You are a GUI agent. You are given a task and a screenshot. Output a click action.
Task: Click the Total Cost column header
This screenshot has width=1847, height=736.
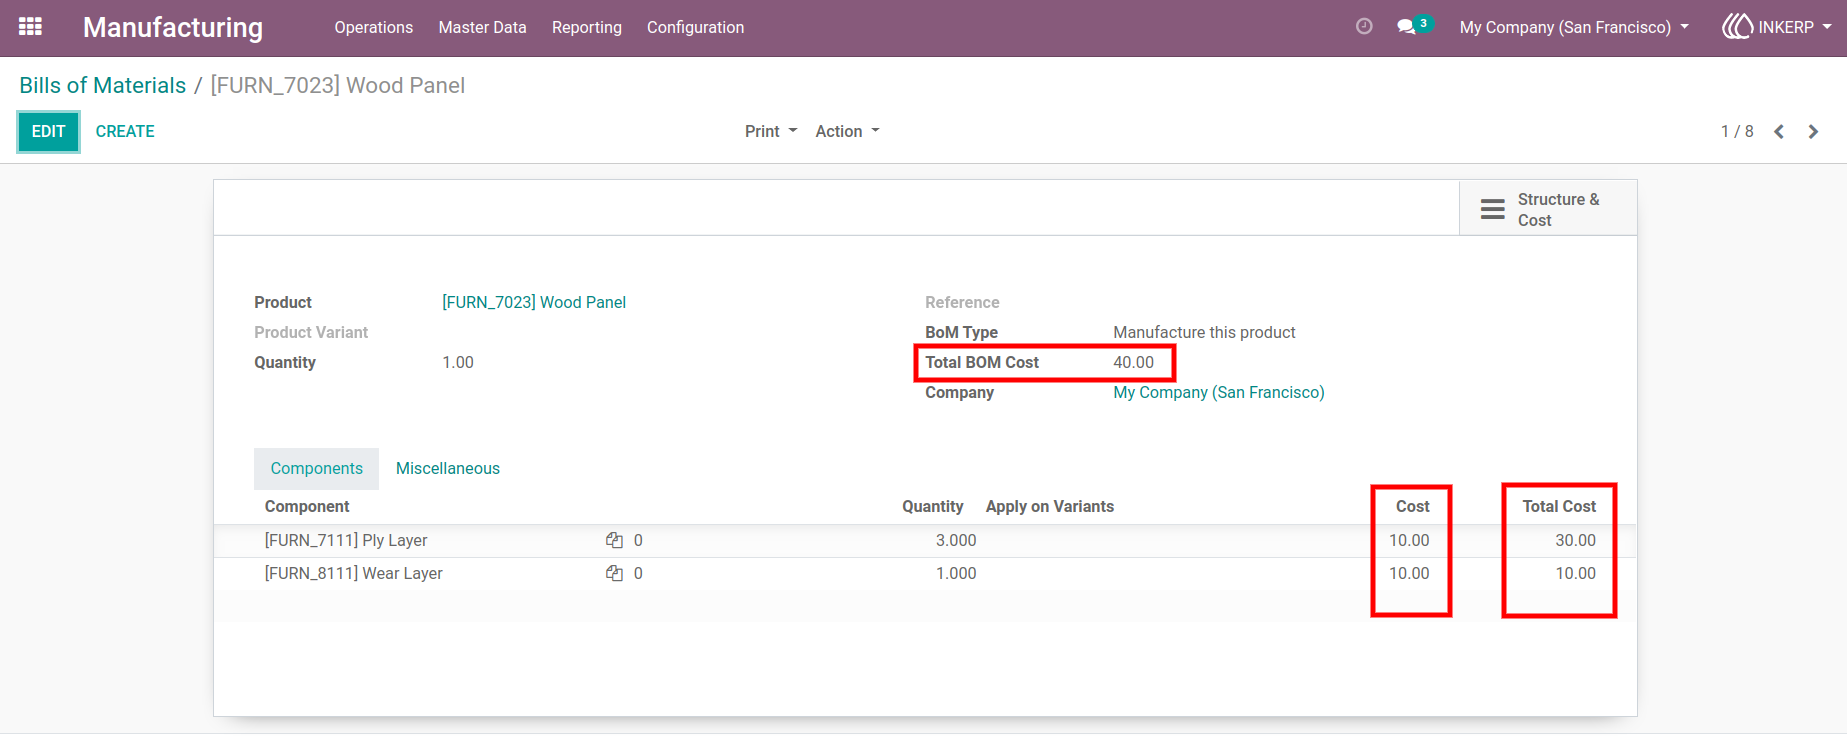click(1559, 506)
